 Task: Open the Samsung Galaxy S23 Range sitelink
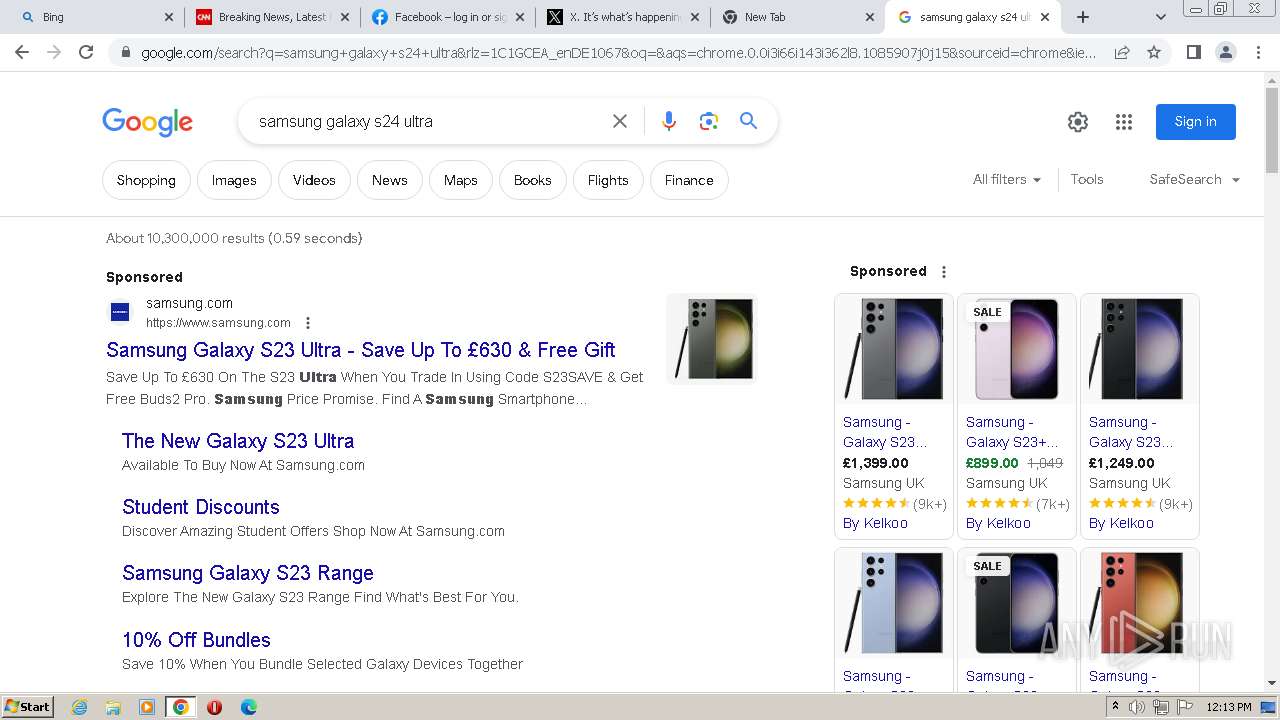[248, 573]
